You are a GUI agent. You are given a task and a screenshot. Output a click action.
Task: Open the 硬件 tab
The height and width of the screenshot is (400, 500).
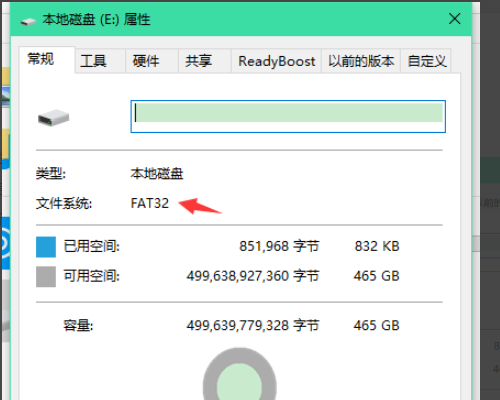152,61
